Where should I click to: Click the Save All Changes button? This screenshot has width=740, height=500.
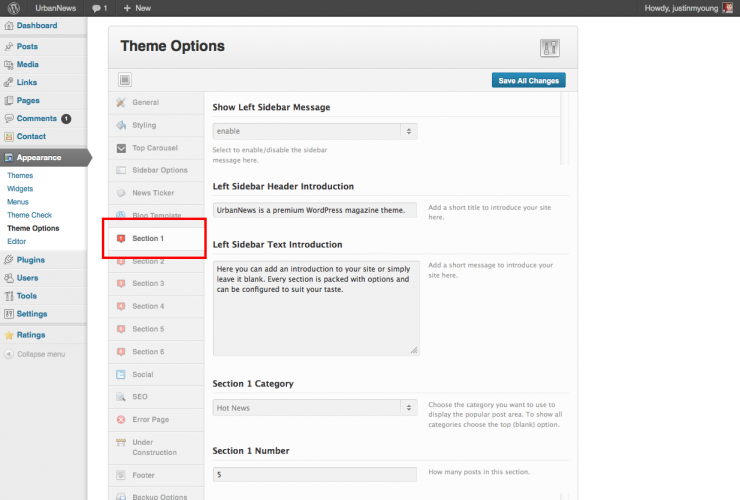coord(529,80)
